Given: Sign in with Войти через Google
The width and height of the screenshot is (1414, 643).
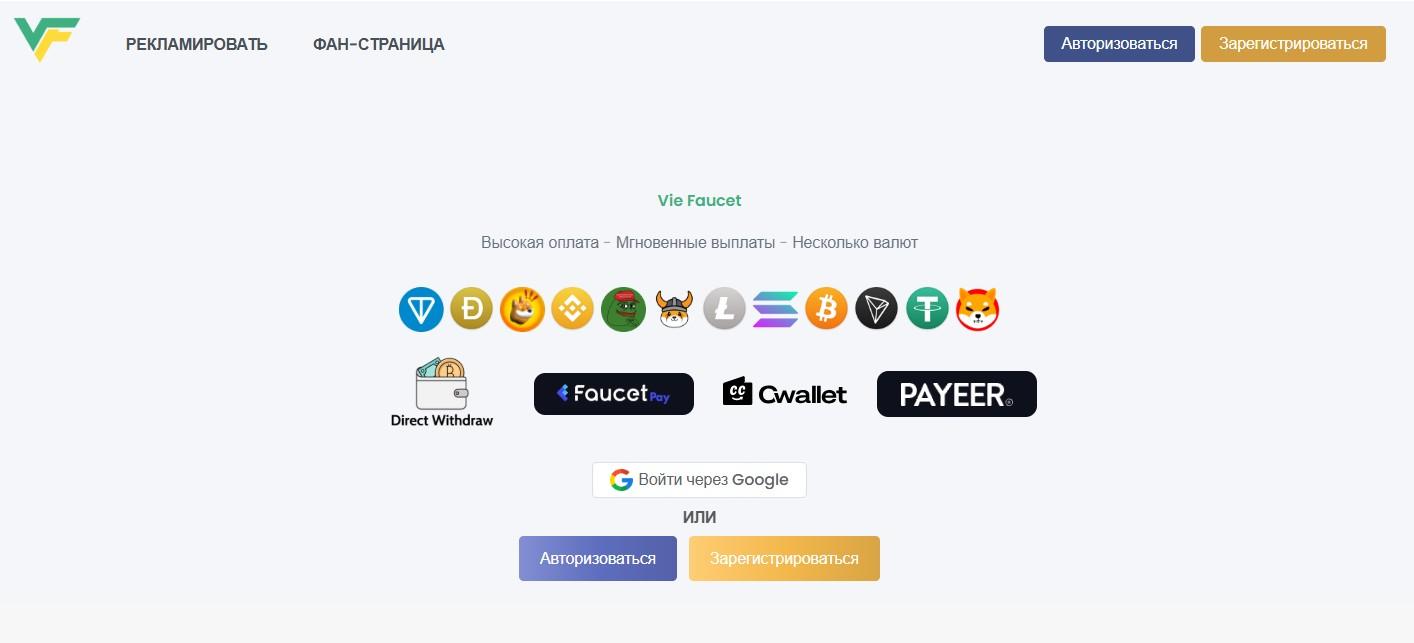Looking at the screenshot, I should point(699,480).
